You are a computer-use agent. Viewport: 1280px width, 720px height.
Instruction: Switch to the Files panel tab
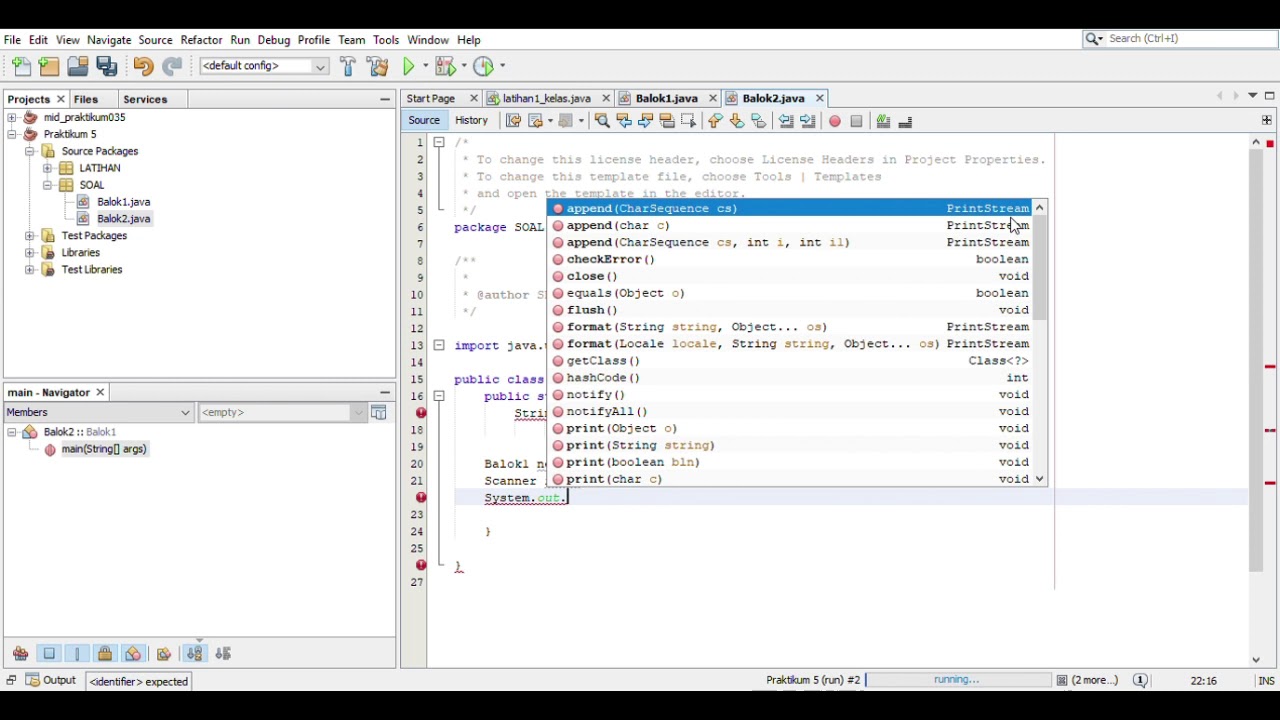point(86,99)
